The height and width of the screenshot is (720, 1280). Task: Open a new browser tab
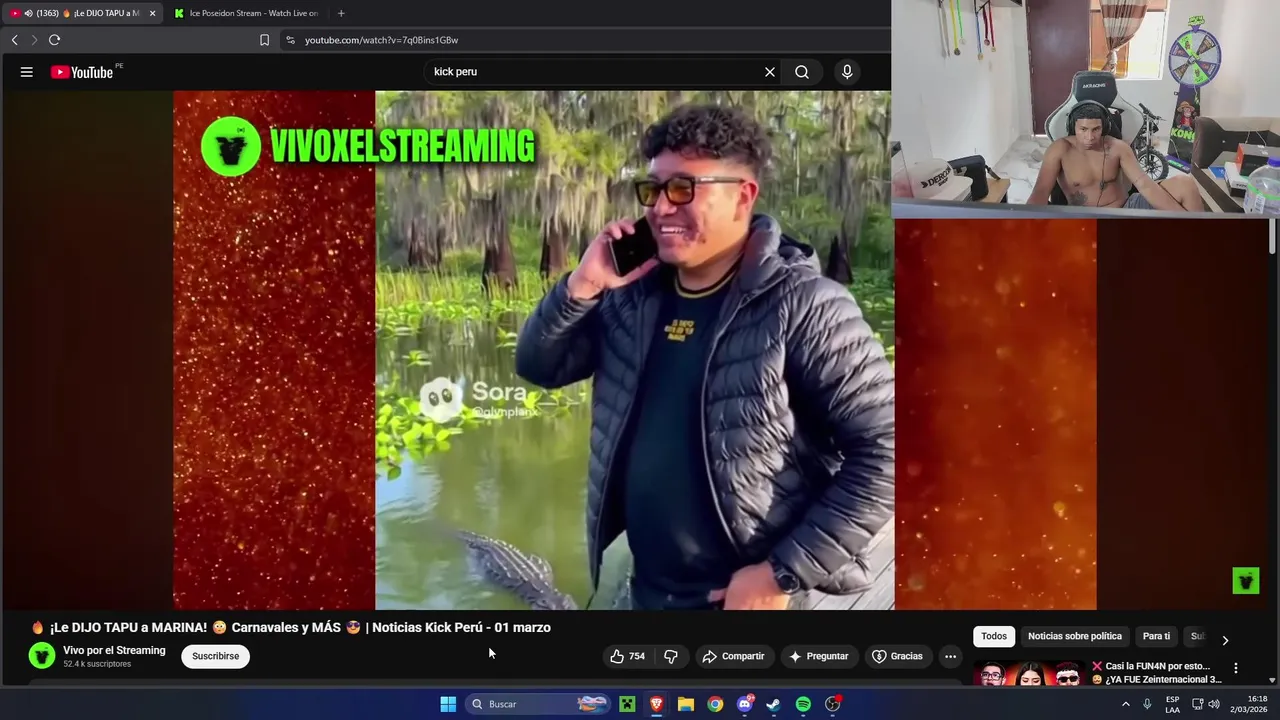(x=341, y=13)
